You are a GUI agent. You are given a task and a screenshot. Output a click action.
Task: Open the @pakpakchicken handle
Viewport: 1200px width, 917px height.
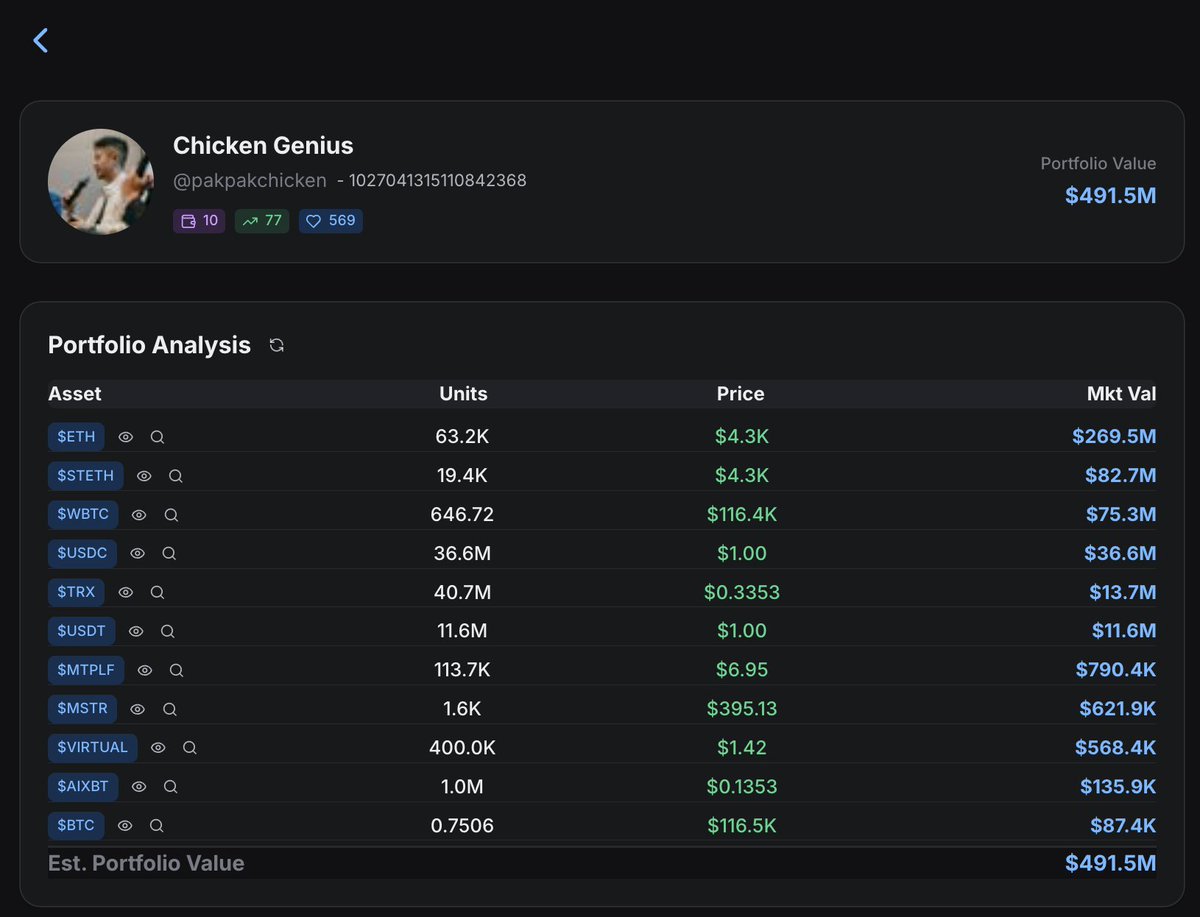pos(250,181)
